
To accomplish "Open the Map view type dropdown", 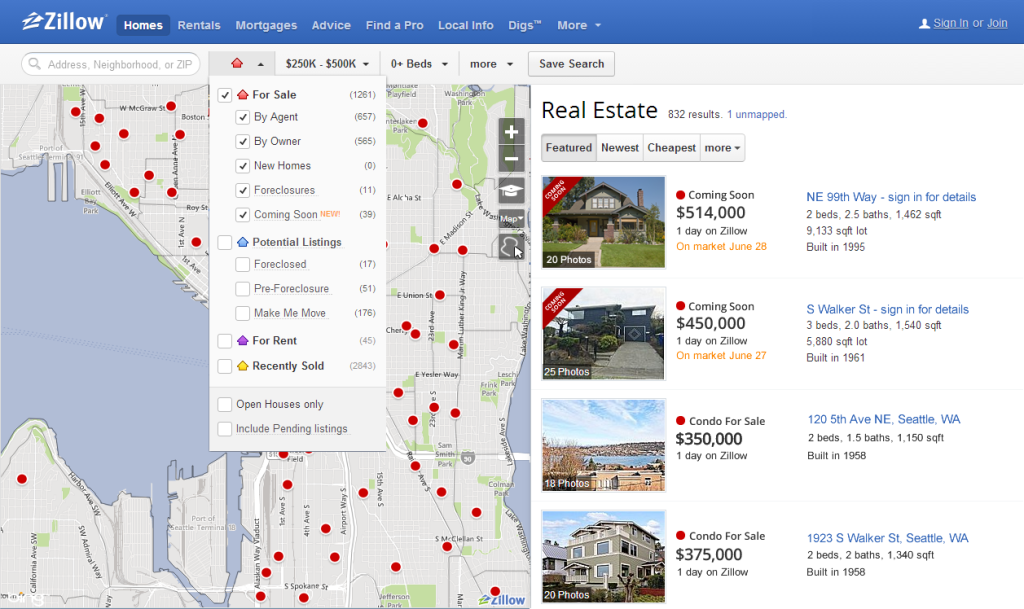I will [x=511, y=219].
